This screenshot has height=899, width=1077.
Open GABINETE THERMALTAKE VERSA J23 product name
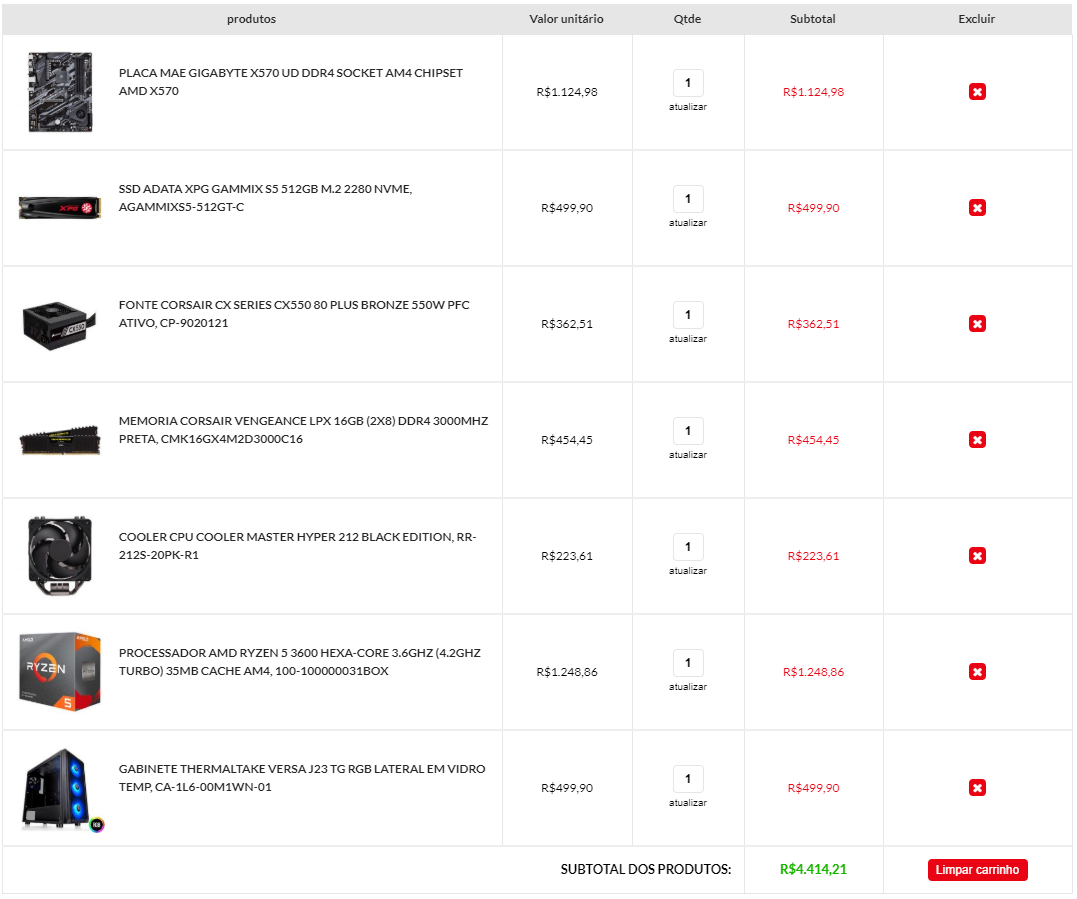pyautogui.click(x=302, y=779)
